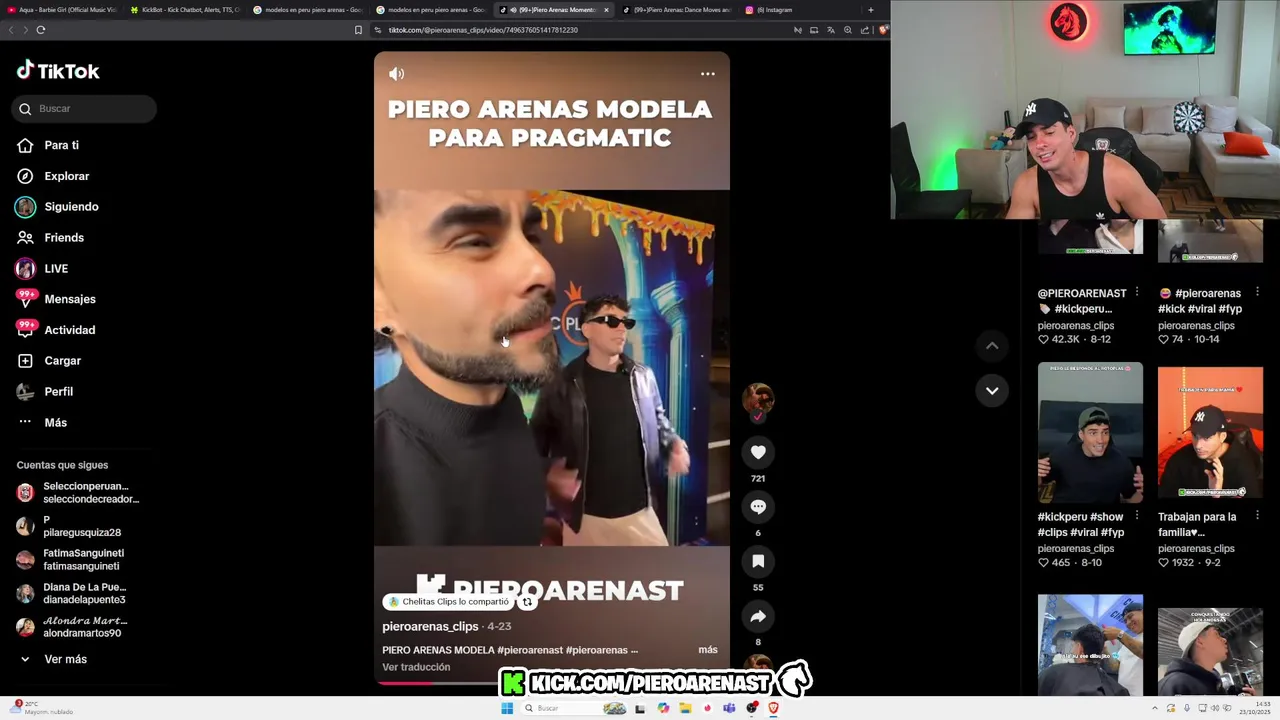Click Ver traducción under the caption

pyautogui.click(x=416, y=667)
